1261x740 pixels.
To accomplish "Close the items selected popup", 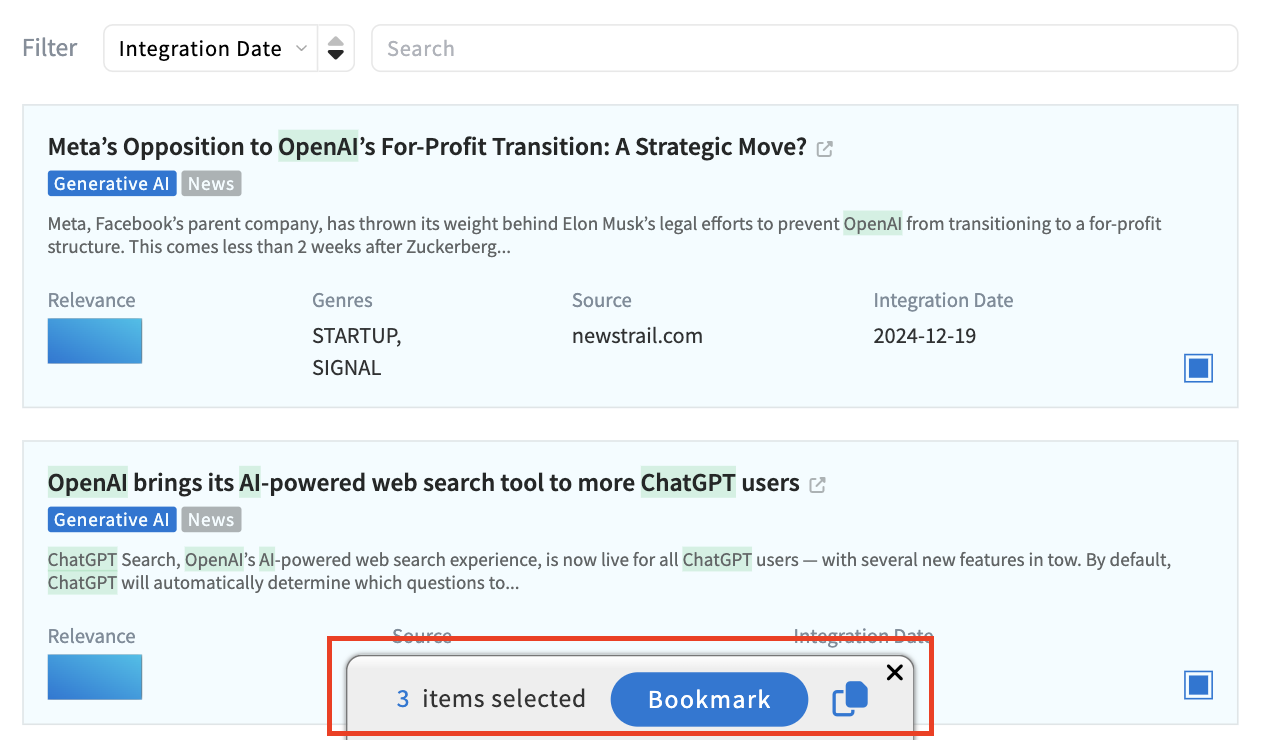I will [x=895, y=672].
